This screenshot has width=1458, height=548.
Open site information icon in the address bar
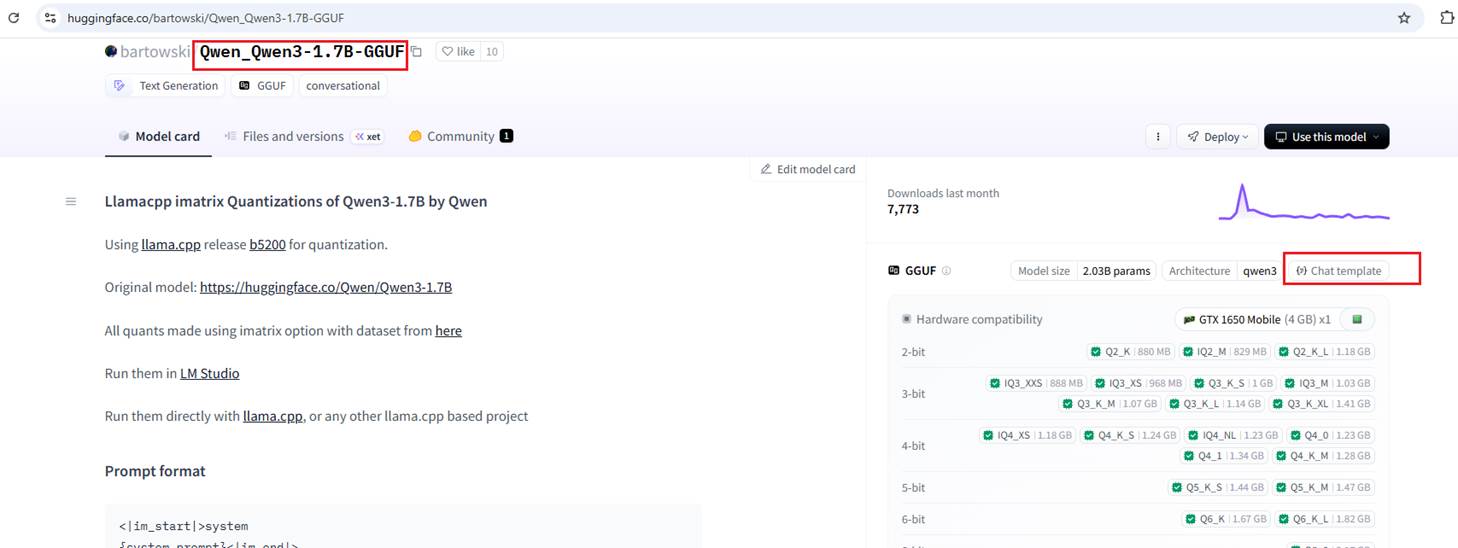pyautogui.click(x=51, y=18)
